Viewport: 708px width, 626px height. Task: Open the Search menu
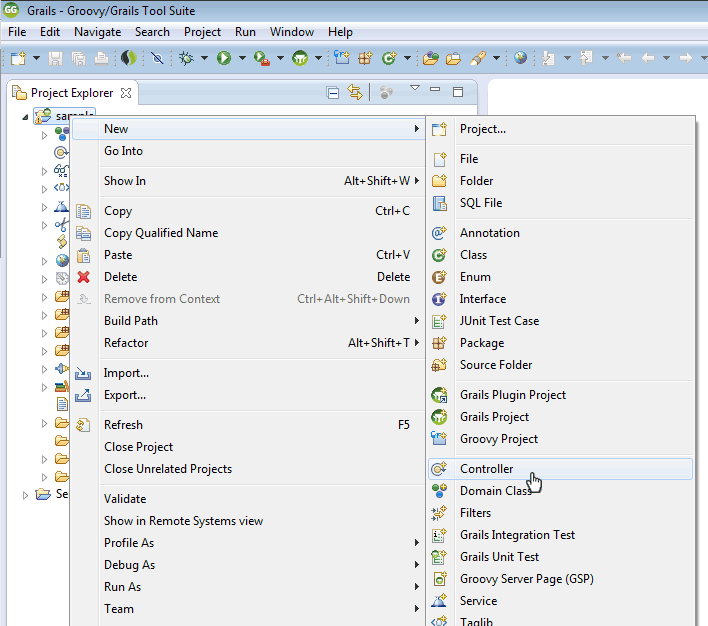coord(152,32)
